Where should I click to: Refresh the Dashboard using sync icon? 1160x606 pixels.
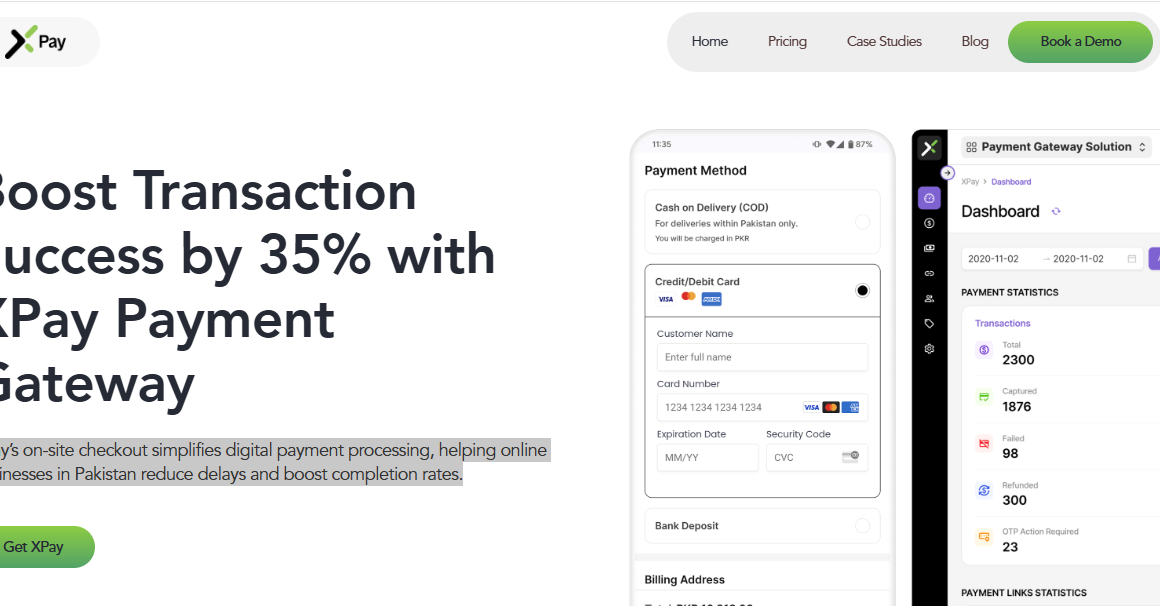pyautogui.click(x=1056, y=212)
